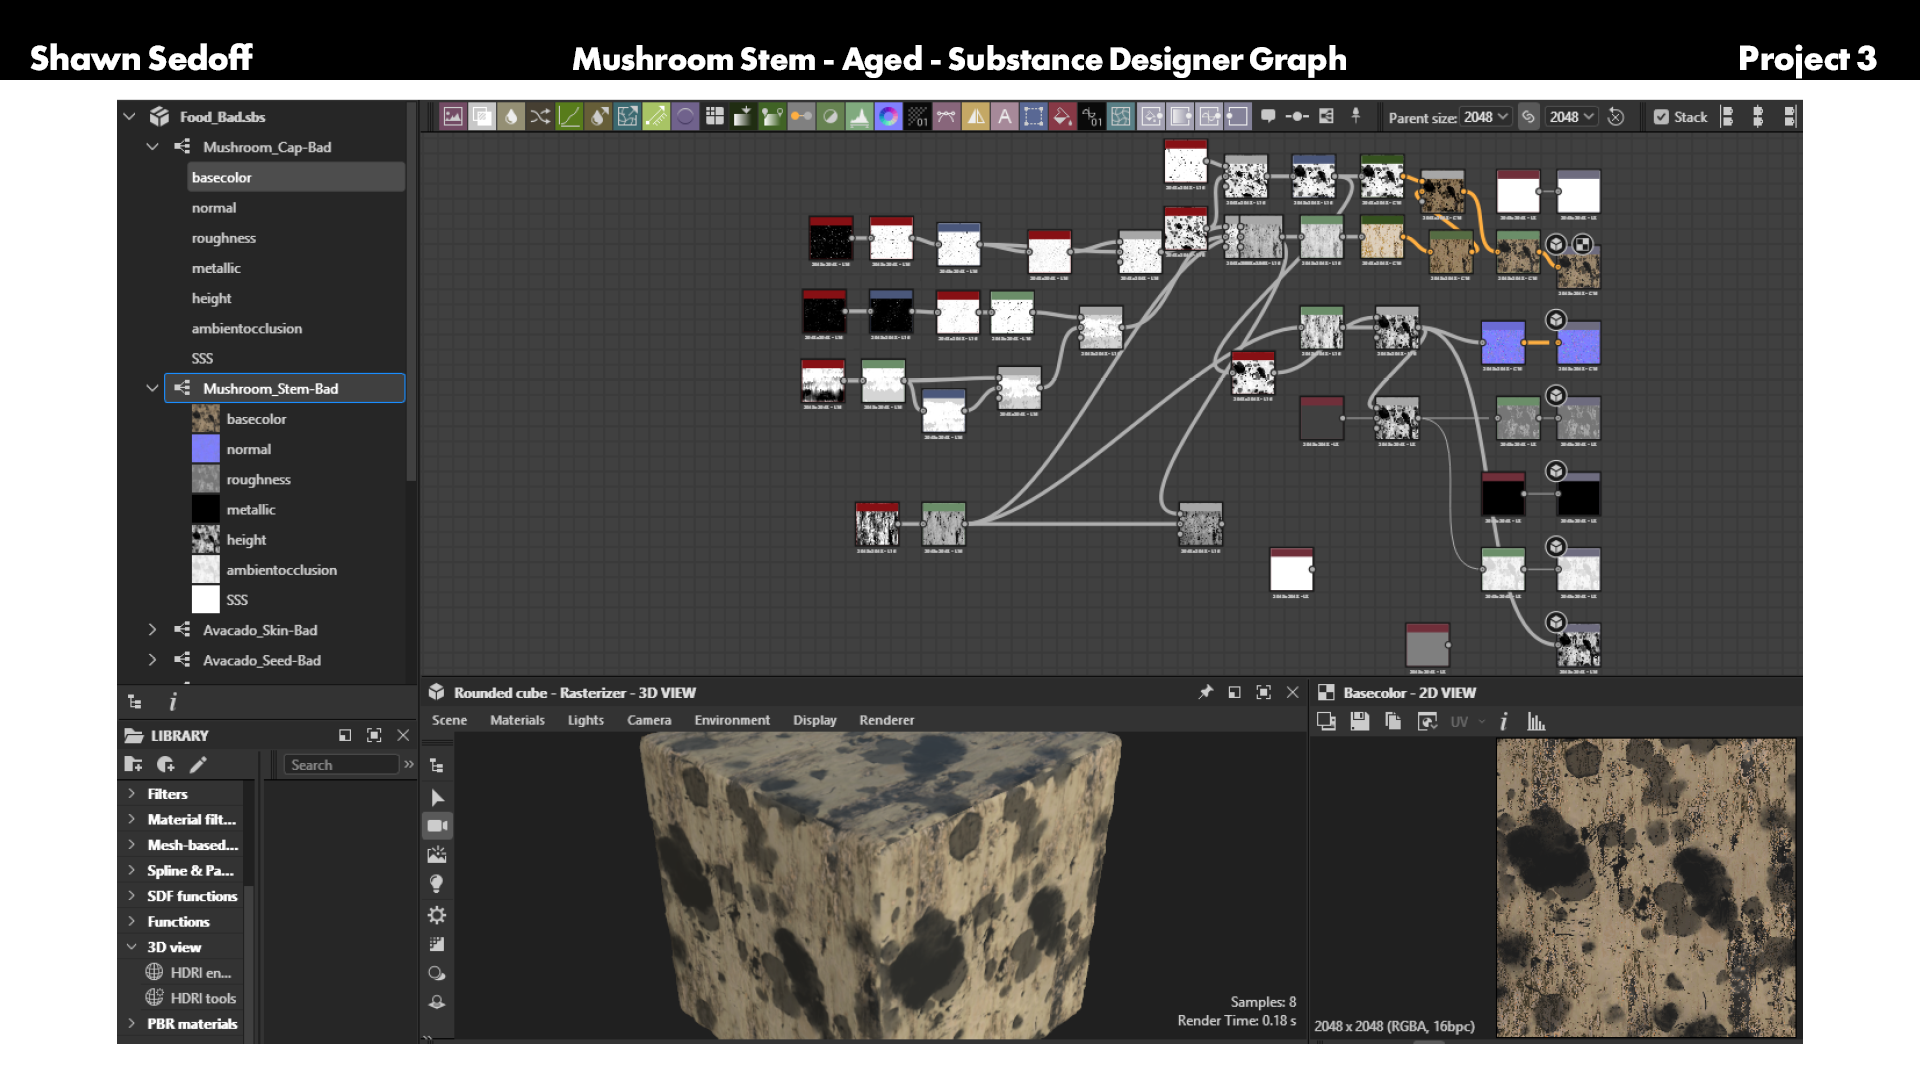The width and height of the screenshot is (1920, 1080).
Task: Save the 2D view bitmap icon
Action: coord(1359,721)
